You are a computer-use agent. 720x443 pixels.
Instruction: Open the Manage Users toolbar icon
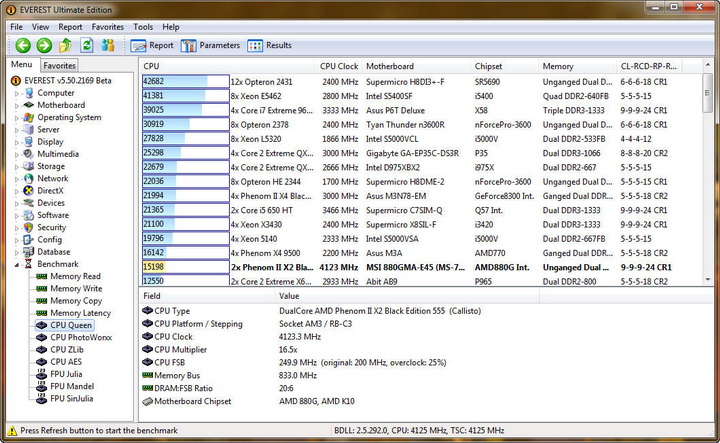[108, 45]
